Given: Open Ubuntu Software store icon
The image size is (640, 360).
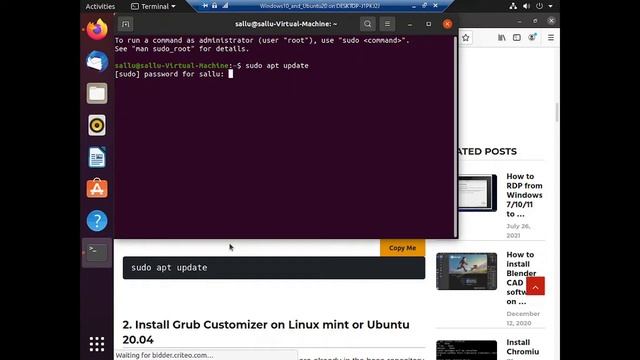Looking at the screenshot, I should (97, 189).
